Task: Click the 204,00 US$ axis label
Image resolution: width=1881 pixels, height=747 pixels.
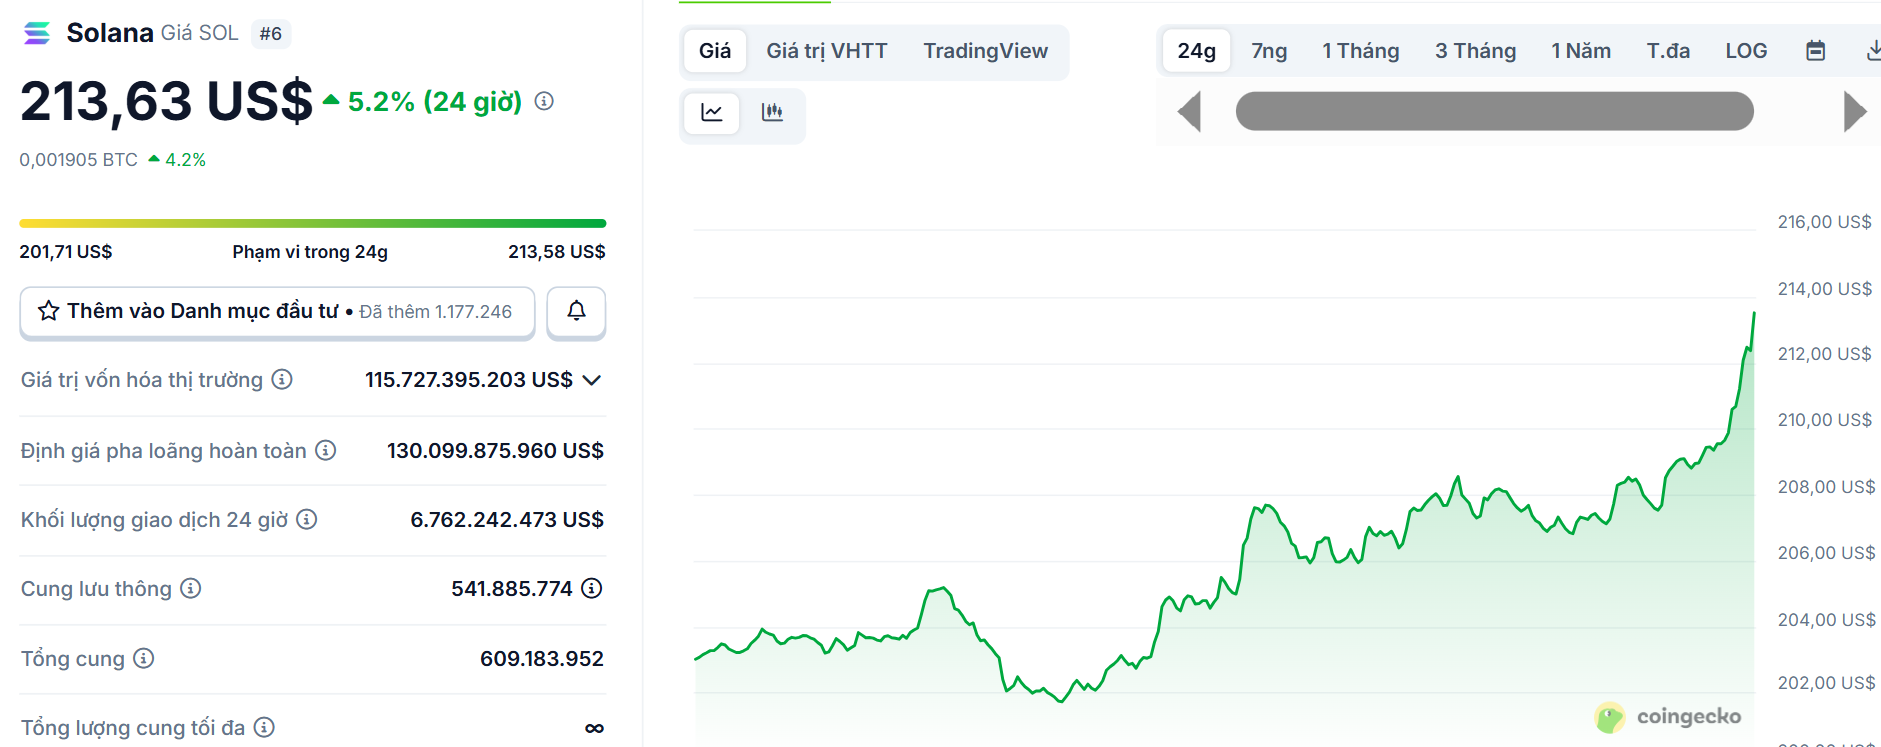Action: pos(1826,620)
